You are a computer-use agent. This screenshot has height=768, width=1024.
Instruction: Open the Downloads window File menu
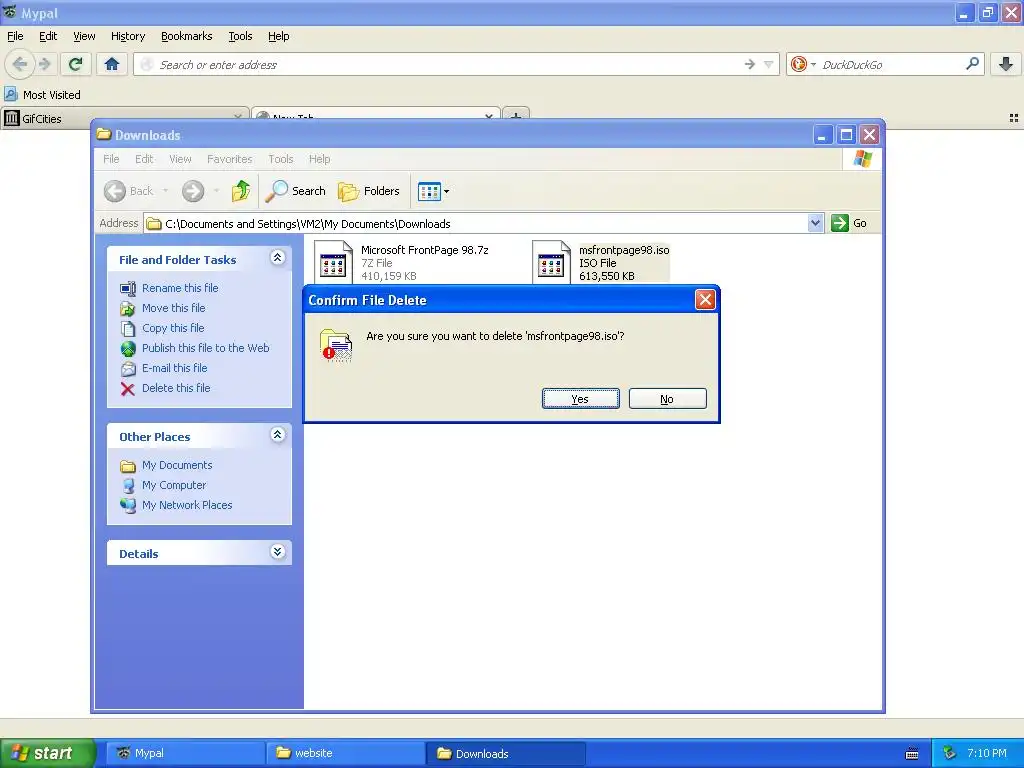tap(111, 159)
